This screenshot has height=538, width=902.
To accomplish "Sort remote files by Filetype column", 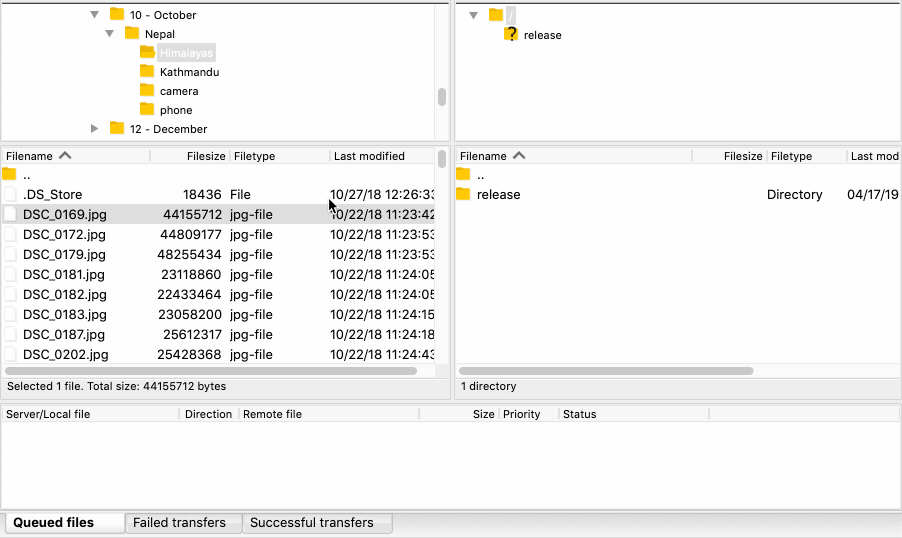I will click(x=807, y=156).
